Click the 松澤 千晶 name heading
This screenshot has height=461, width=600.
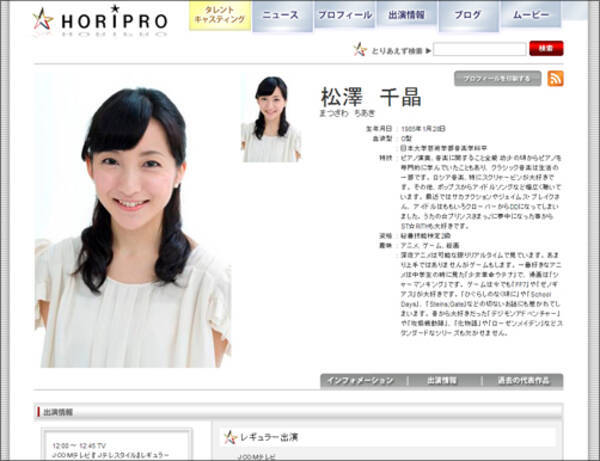[x=370, y=97]
